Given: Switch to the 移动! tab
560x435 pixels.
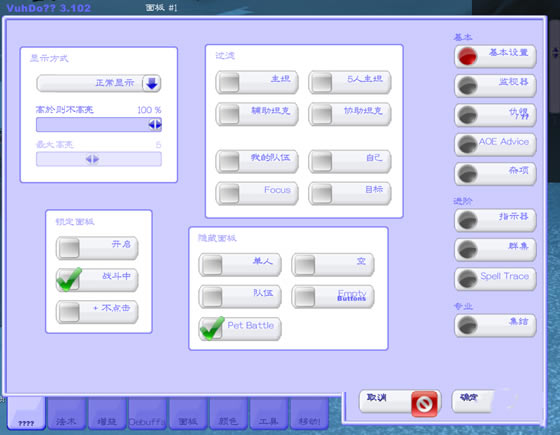Looking at the screenshot, I should (309, 414).
